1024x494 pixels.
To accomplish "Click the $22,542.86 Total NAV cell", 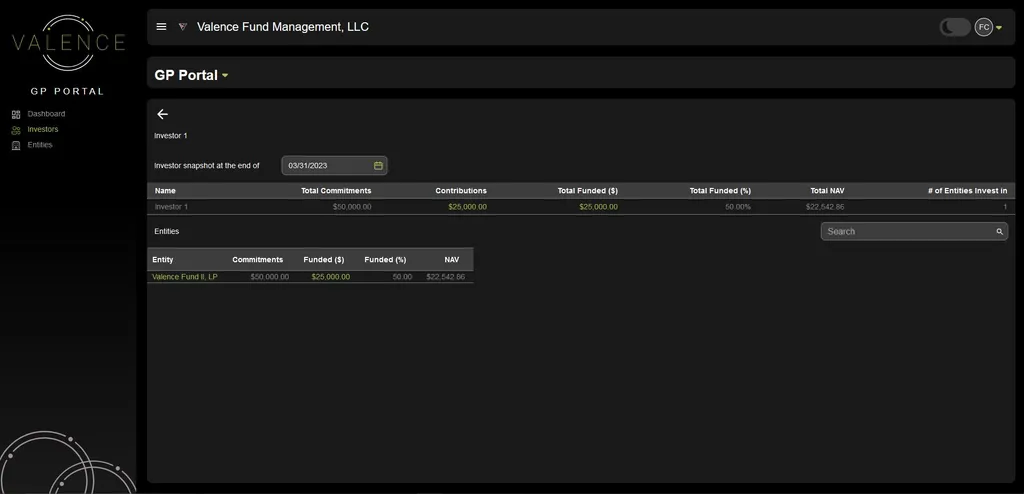I will [825, 207].
